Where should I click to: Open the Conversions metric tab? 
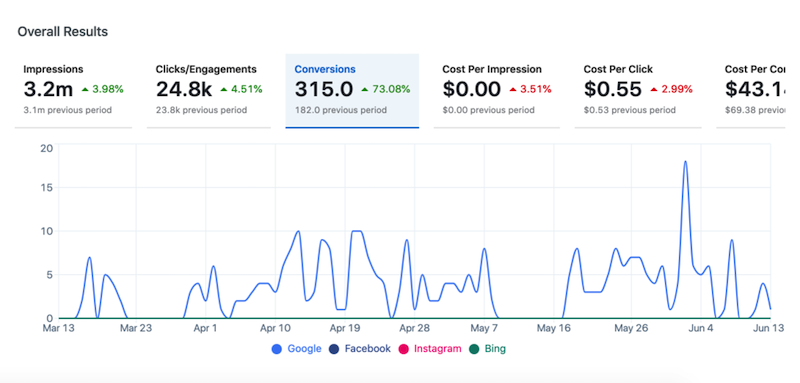[x=352, y=91]
